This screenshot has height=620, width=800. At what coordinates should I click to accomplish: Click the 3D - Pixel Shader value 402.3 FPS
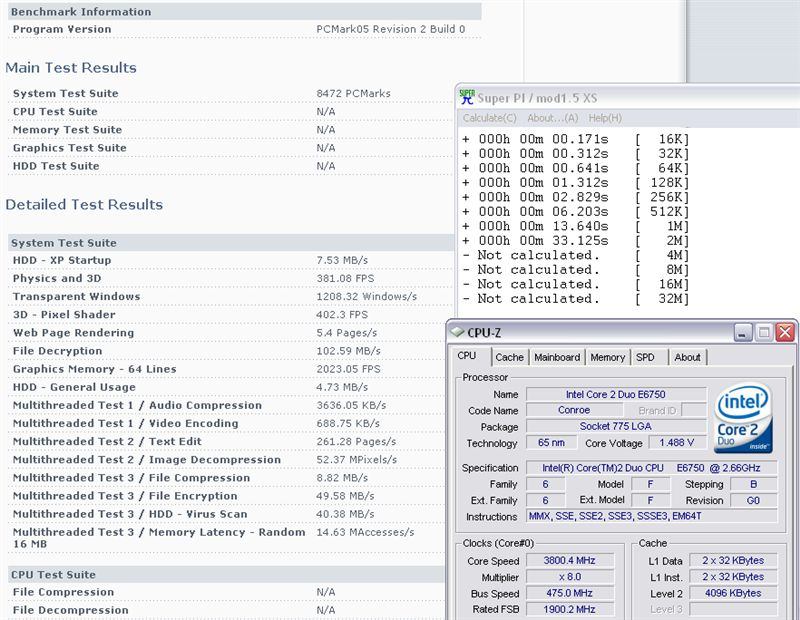point(342,315)
